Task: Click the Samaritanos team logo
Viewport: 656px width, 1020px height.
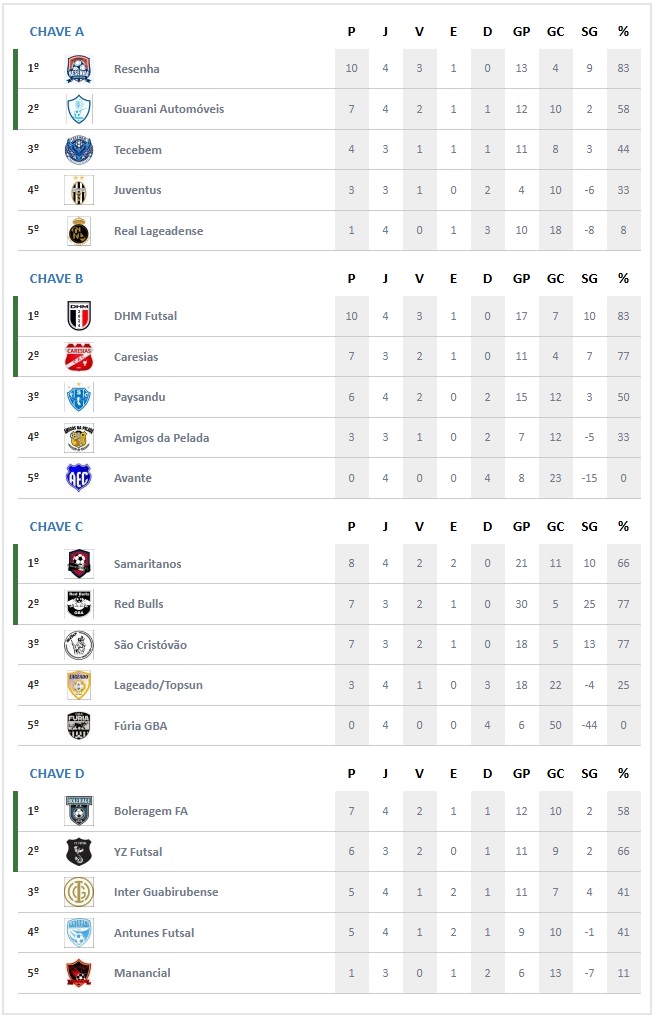Action: pos(79,564)
